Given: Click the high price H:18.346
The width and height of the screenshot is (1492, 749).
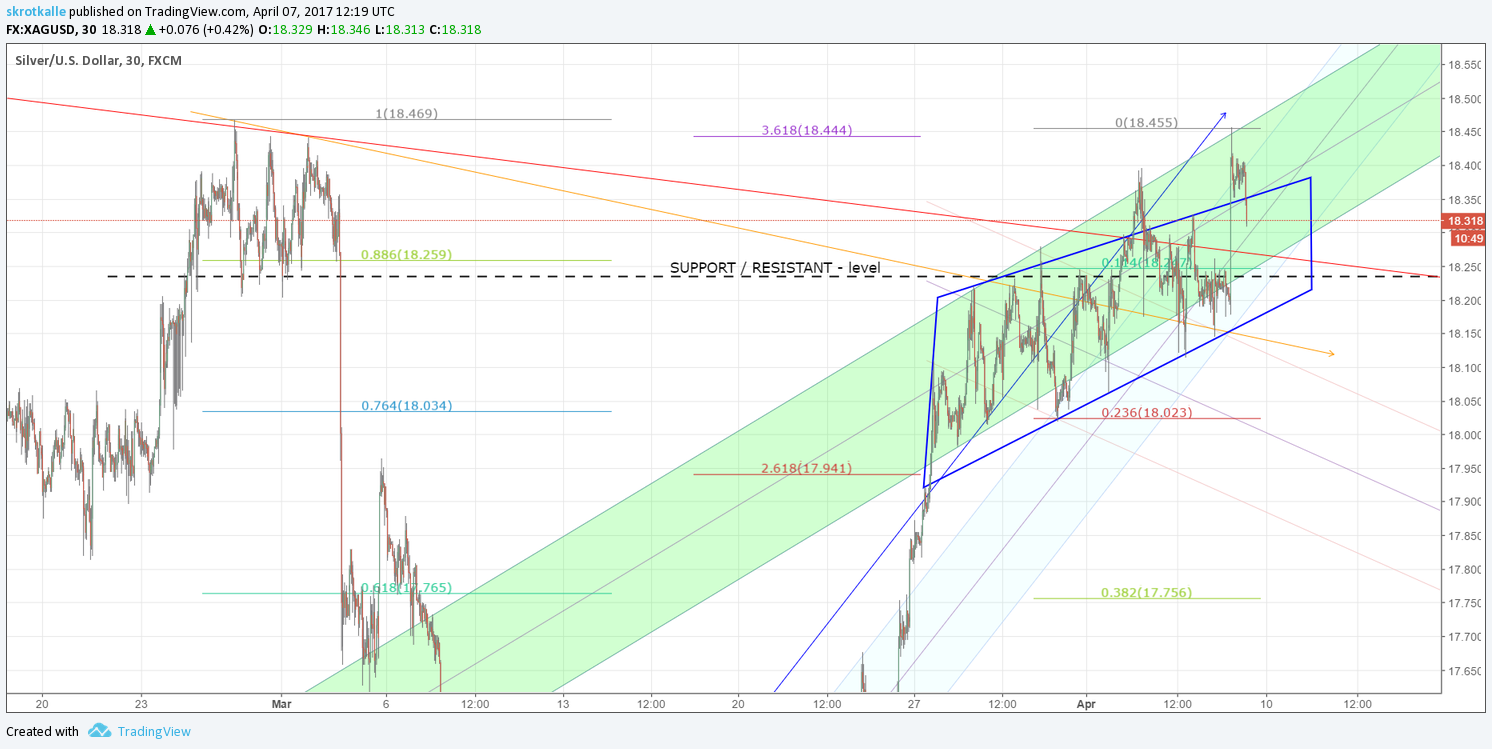Looking at the screenshot, I should 345,30.
